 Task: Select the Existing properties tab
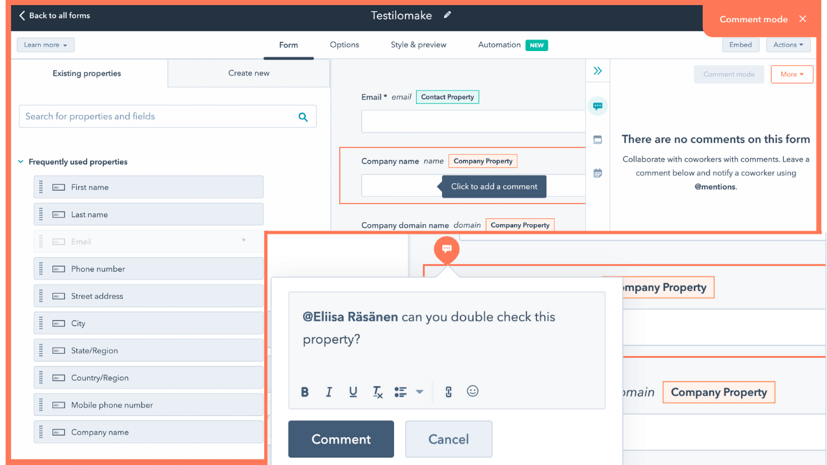tap(87, 73)
